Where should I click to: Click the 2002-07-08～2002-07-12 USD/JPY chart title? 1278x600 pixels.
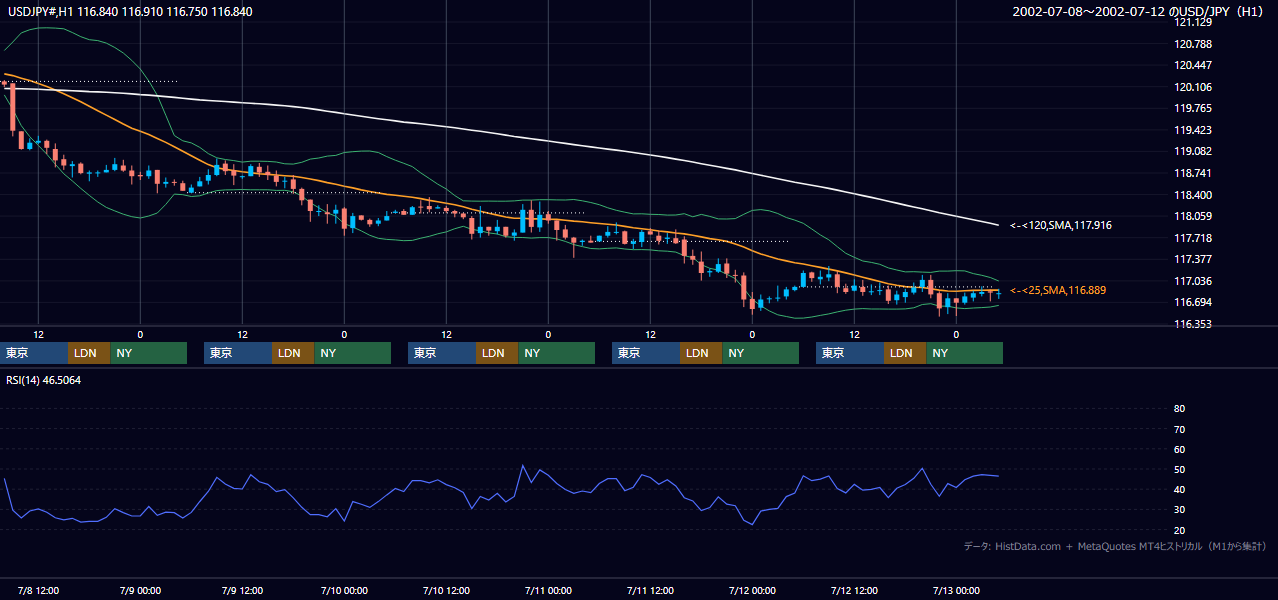click(x=1140, y=12)
